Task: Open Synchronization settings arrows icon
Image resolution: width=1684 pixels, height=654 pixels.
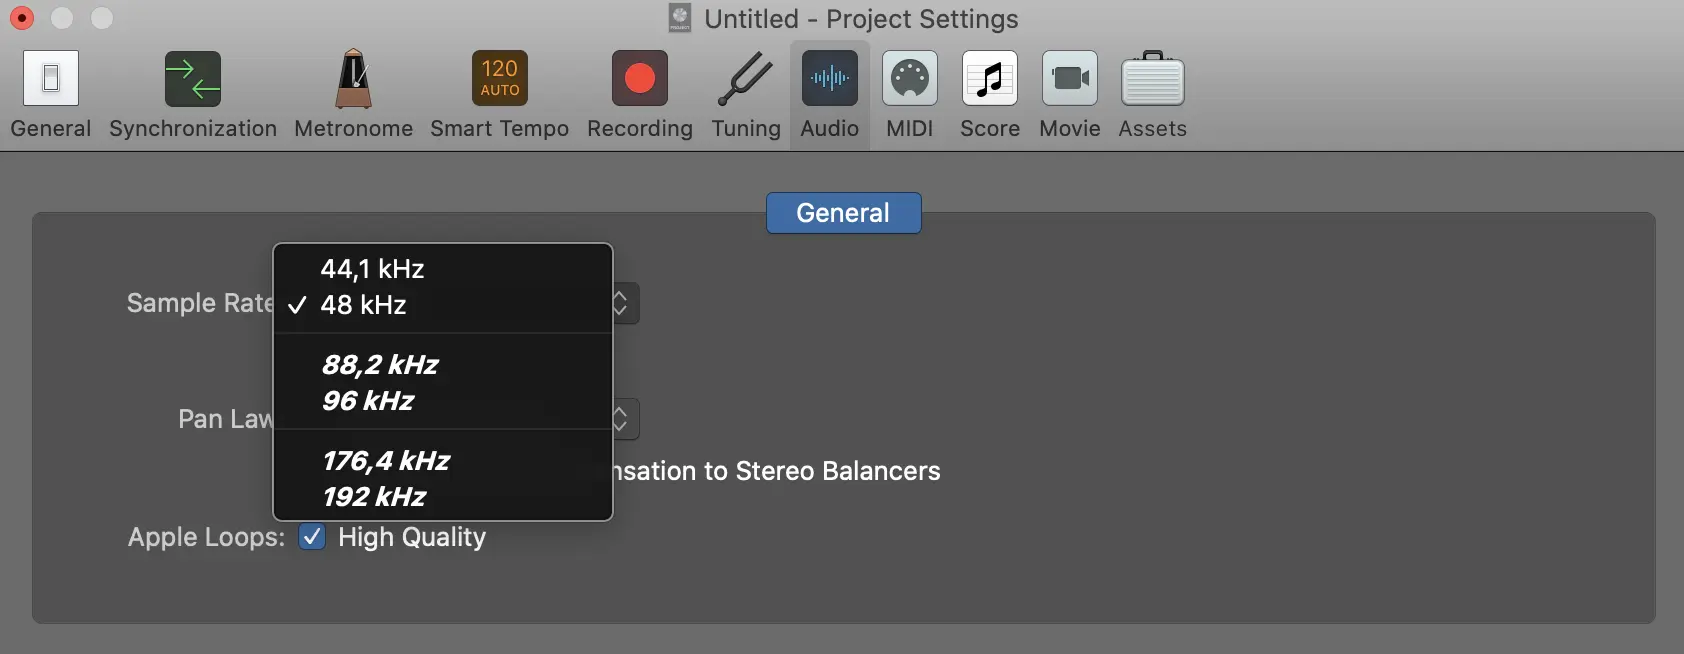Action: [193, 79]
